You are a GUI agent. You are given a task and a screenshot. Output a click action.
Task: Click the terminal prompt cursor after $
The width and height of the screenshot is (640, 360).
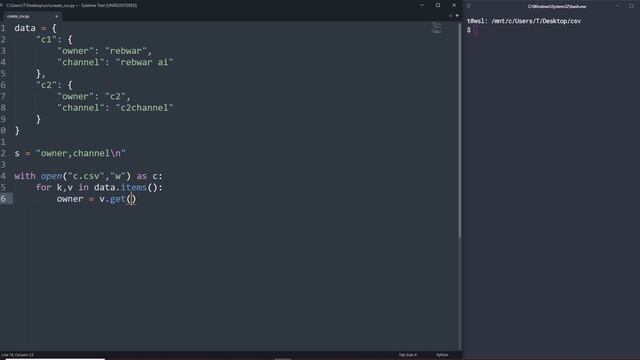(476, 30)
